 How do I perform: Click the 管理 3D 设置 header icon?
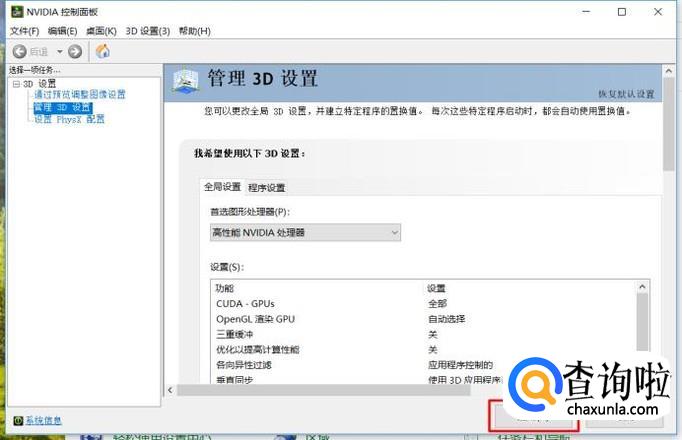[x=186, y=81]
